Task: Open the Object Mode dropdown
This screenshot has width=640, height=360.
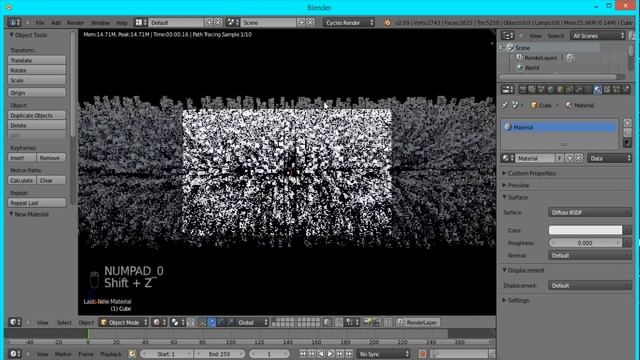Action: click(124, 322)
